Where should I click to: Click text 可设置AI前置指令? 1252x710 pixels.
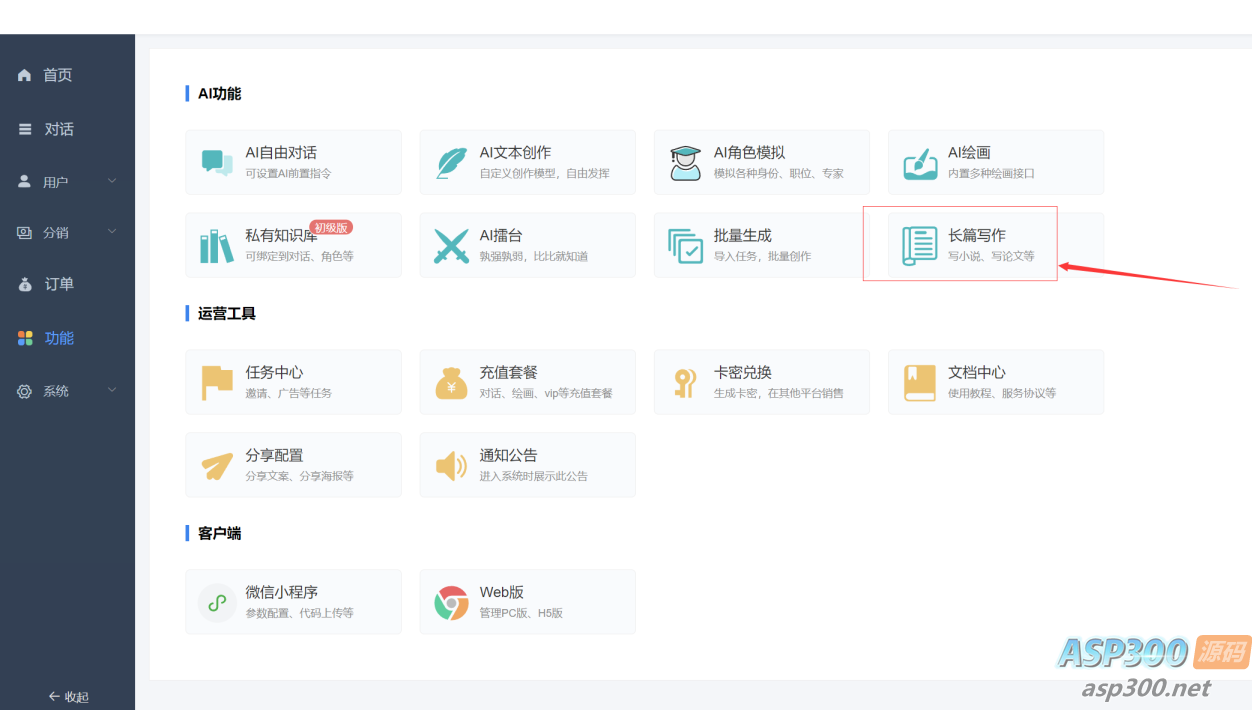[288, 173]
